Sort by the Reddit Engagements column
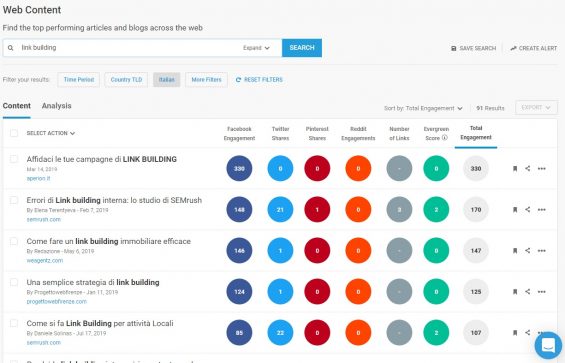Image resolution: width=565 pixels, height=363 pixels. pyautogui.click(x=358, y=133)
